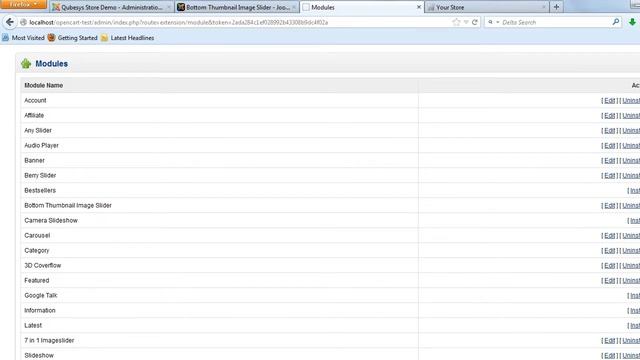640x360 pixels.
Task: Select the Google Talk row name
Action: point(41,296)
